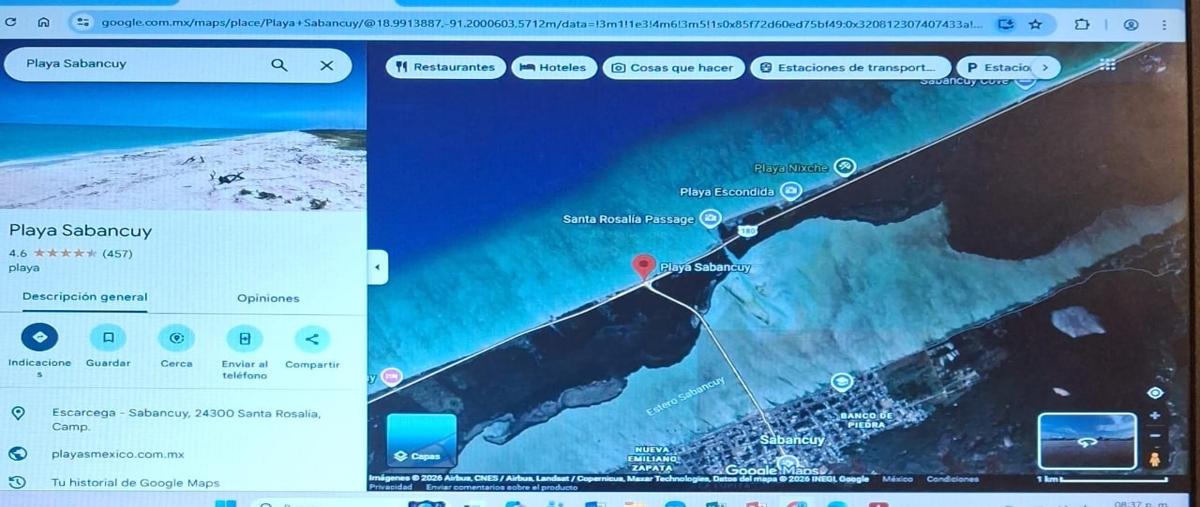Switch to Opiniones tab
The height and width of the screenshot is (507, 1200).
[x=268, y=298]
